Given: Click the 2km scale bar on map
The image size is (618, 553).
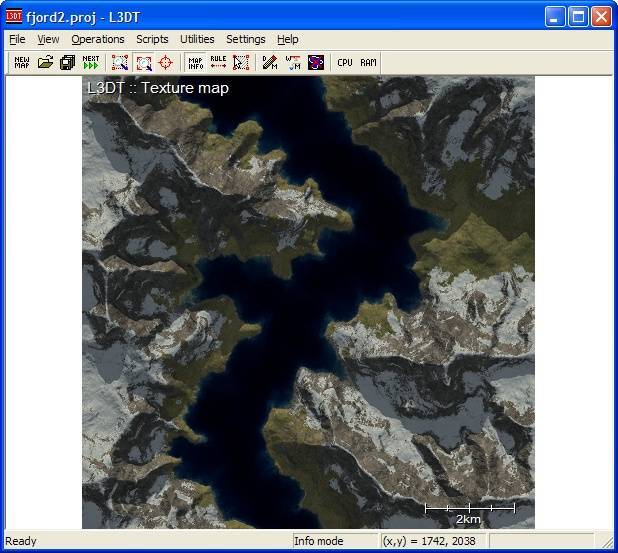Looking at the screenshot, I should 469,509.
